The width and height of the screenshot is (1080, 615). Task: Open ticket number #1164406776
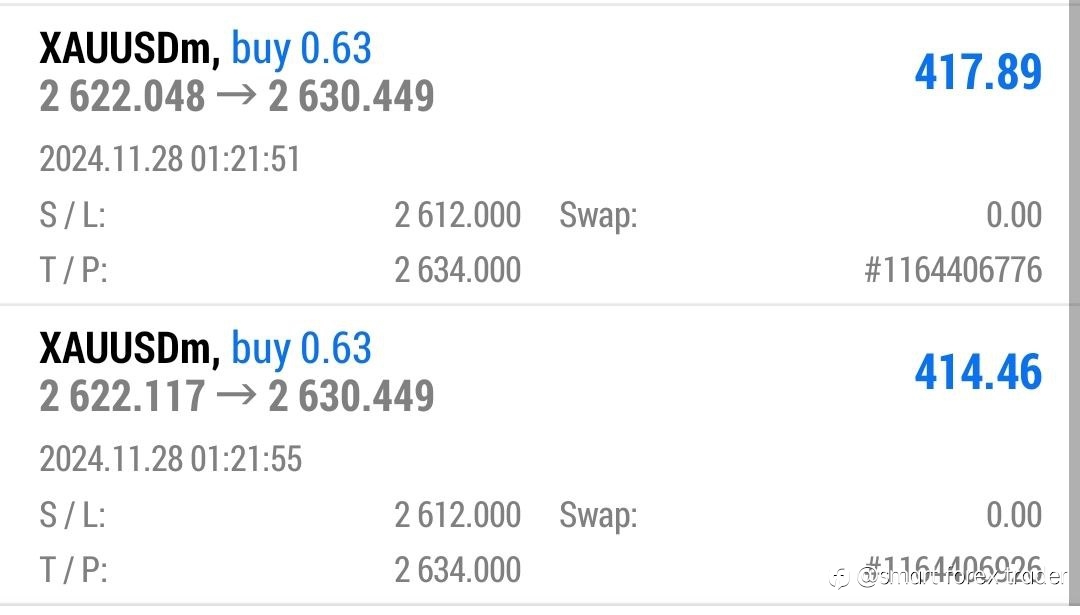click(x=953, y=270)
